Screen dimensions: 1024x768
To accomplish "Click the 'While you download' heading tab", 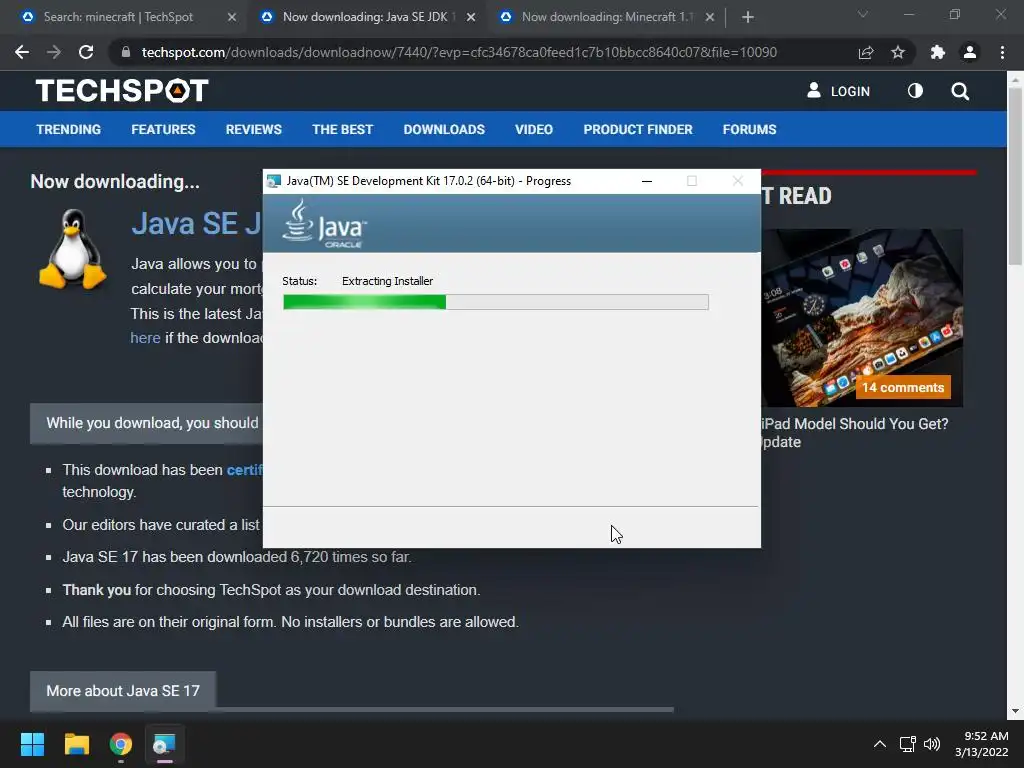I will pyautogui.click(x=147, y=423).
